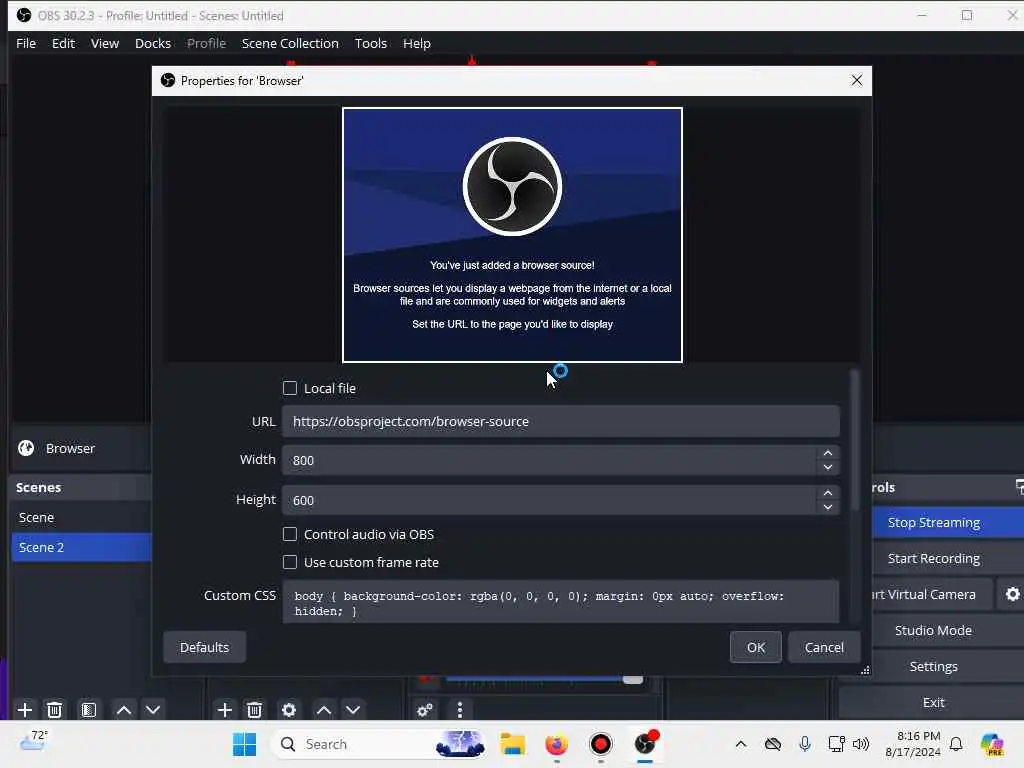Click the properties dialog vertical scrollbar
This screenshot has width=1024, height=768.
[854, 441]
